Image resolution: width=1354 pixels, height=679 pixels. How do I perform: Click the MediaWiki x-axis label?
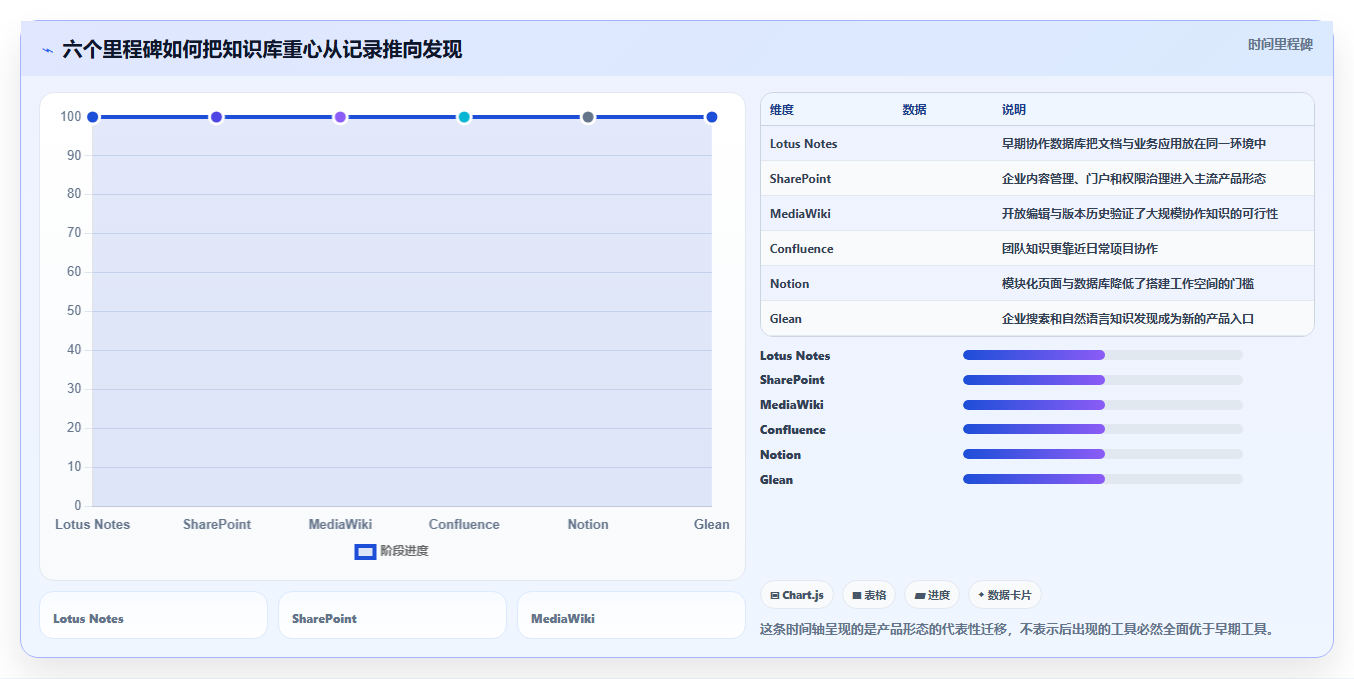coord(340,524)
